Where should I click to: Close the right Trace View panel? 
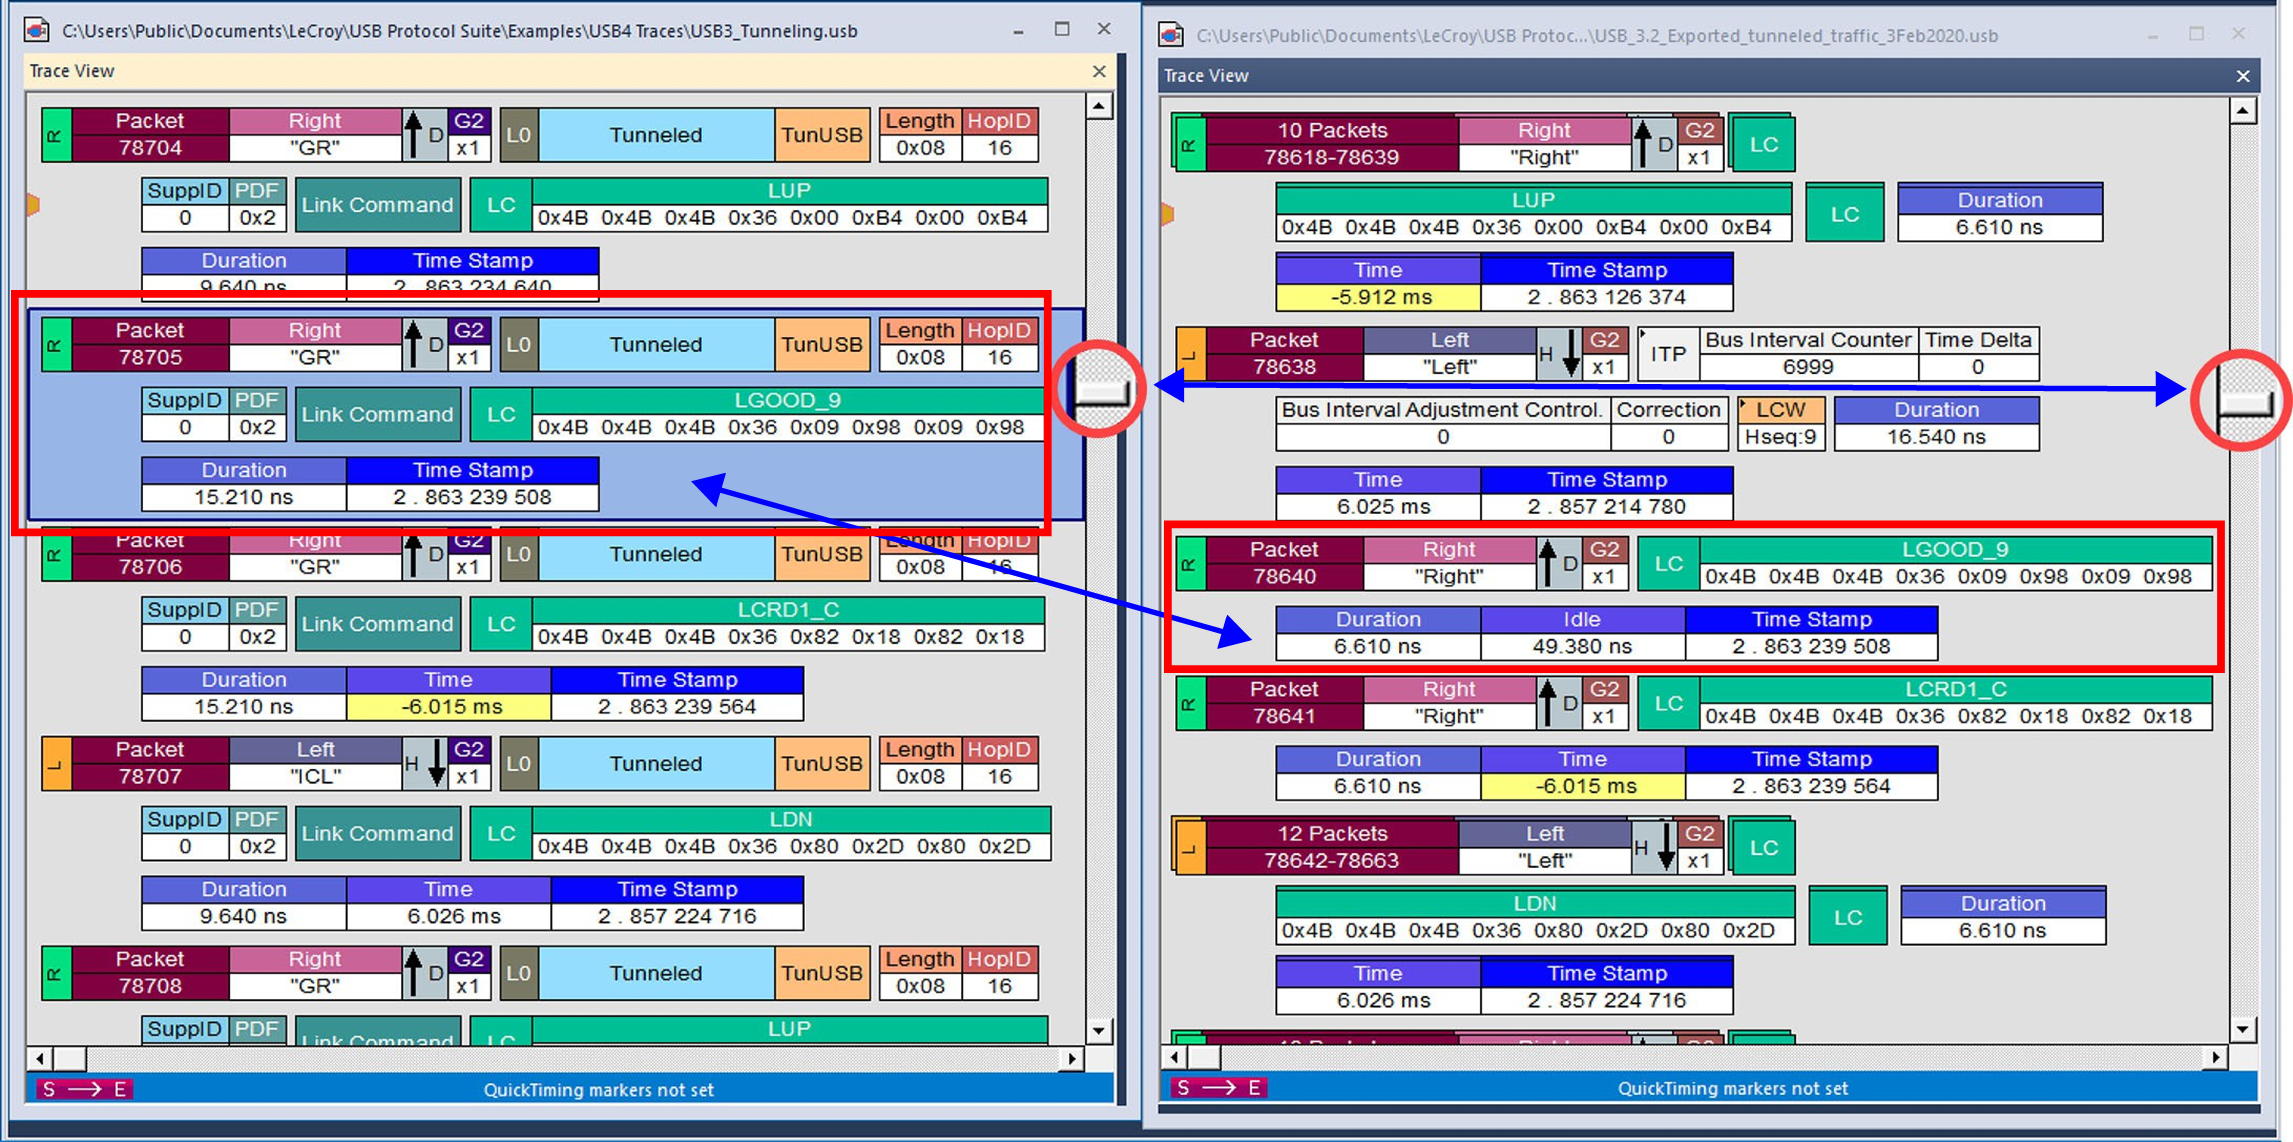pos(2243,76)
